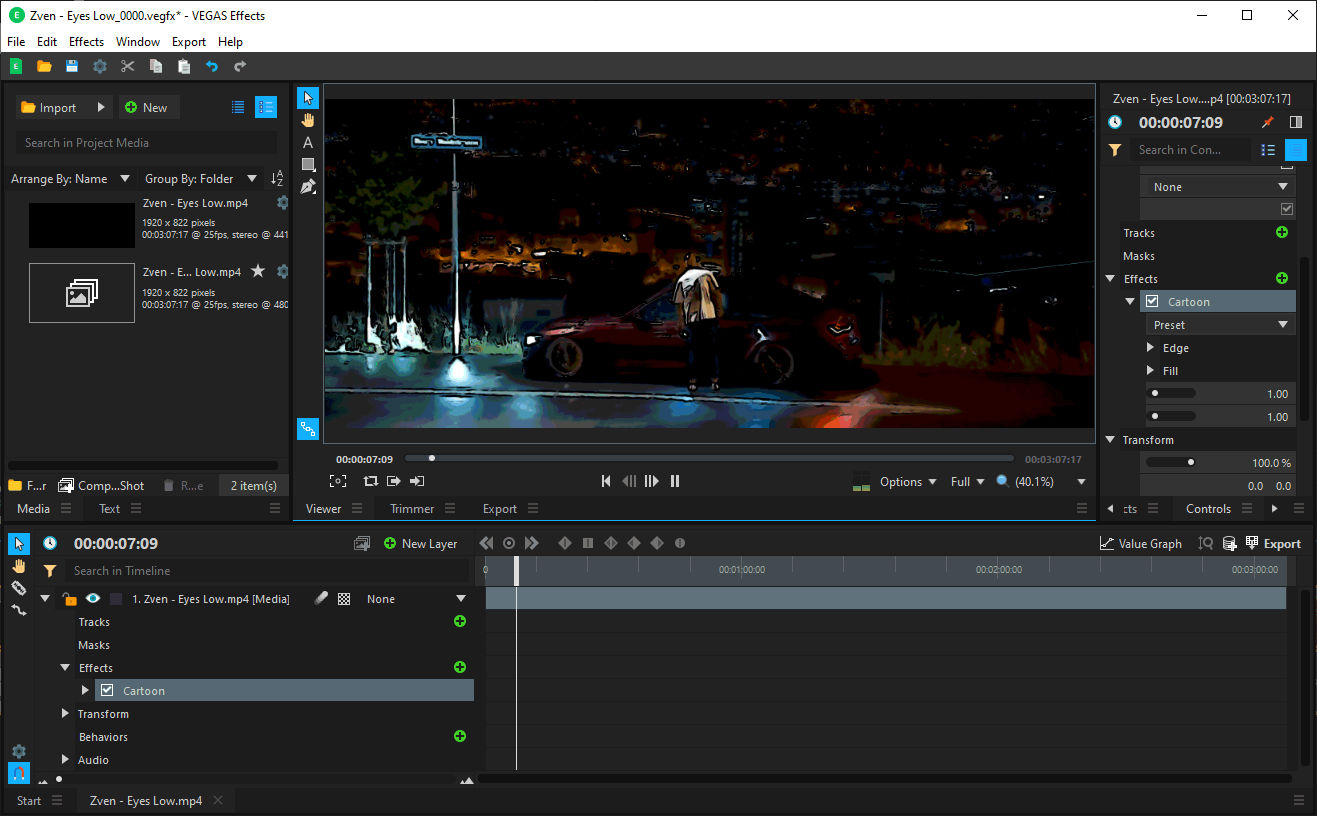Choose the Rectangle mask tool
1317x816 pixels.
(x=307, y=165)
